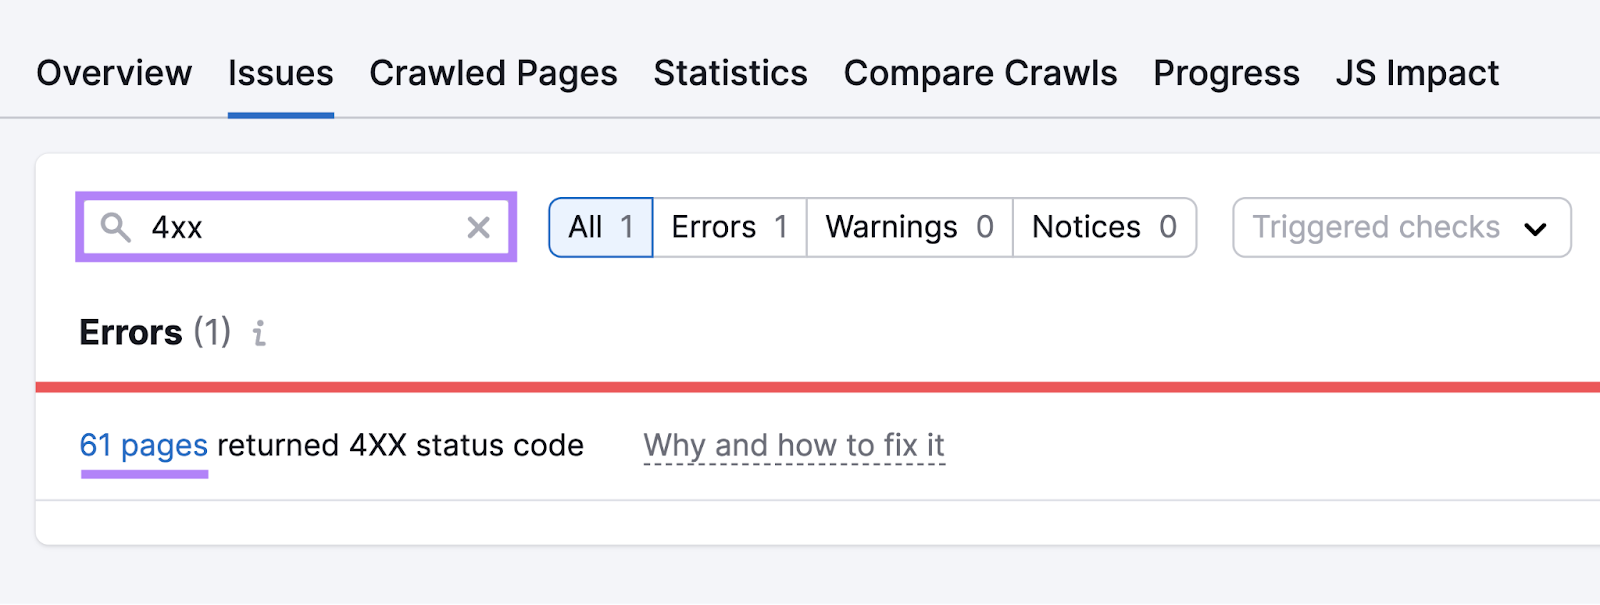Open the Statistics tab
Screen dimensions: 1600x605
[x=730, y=73]
